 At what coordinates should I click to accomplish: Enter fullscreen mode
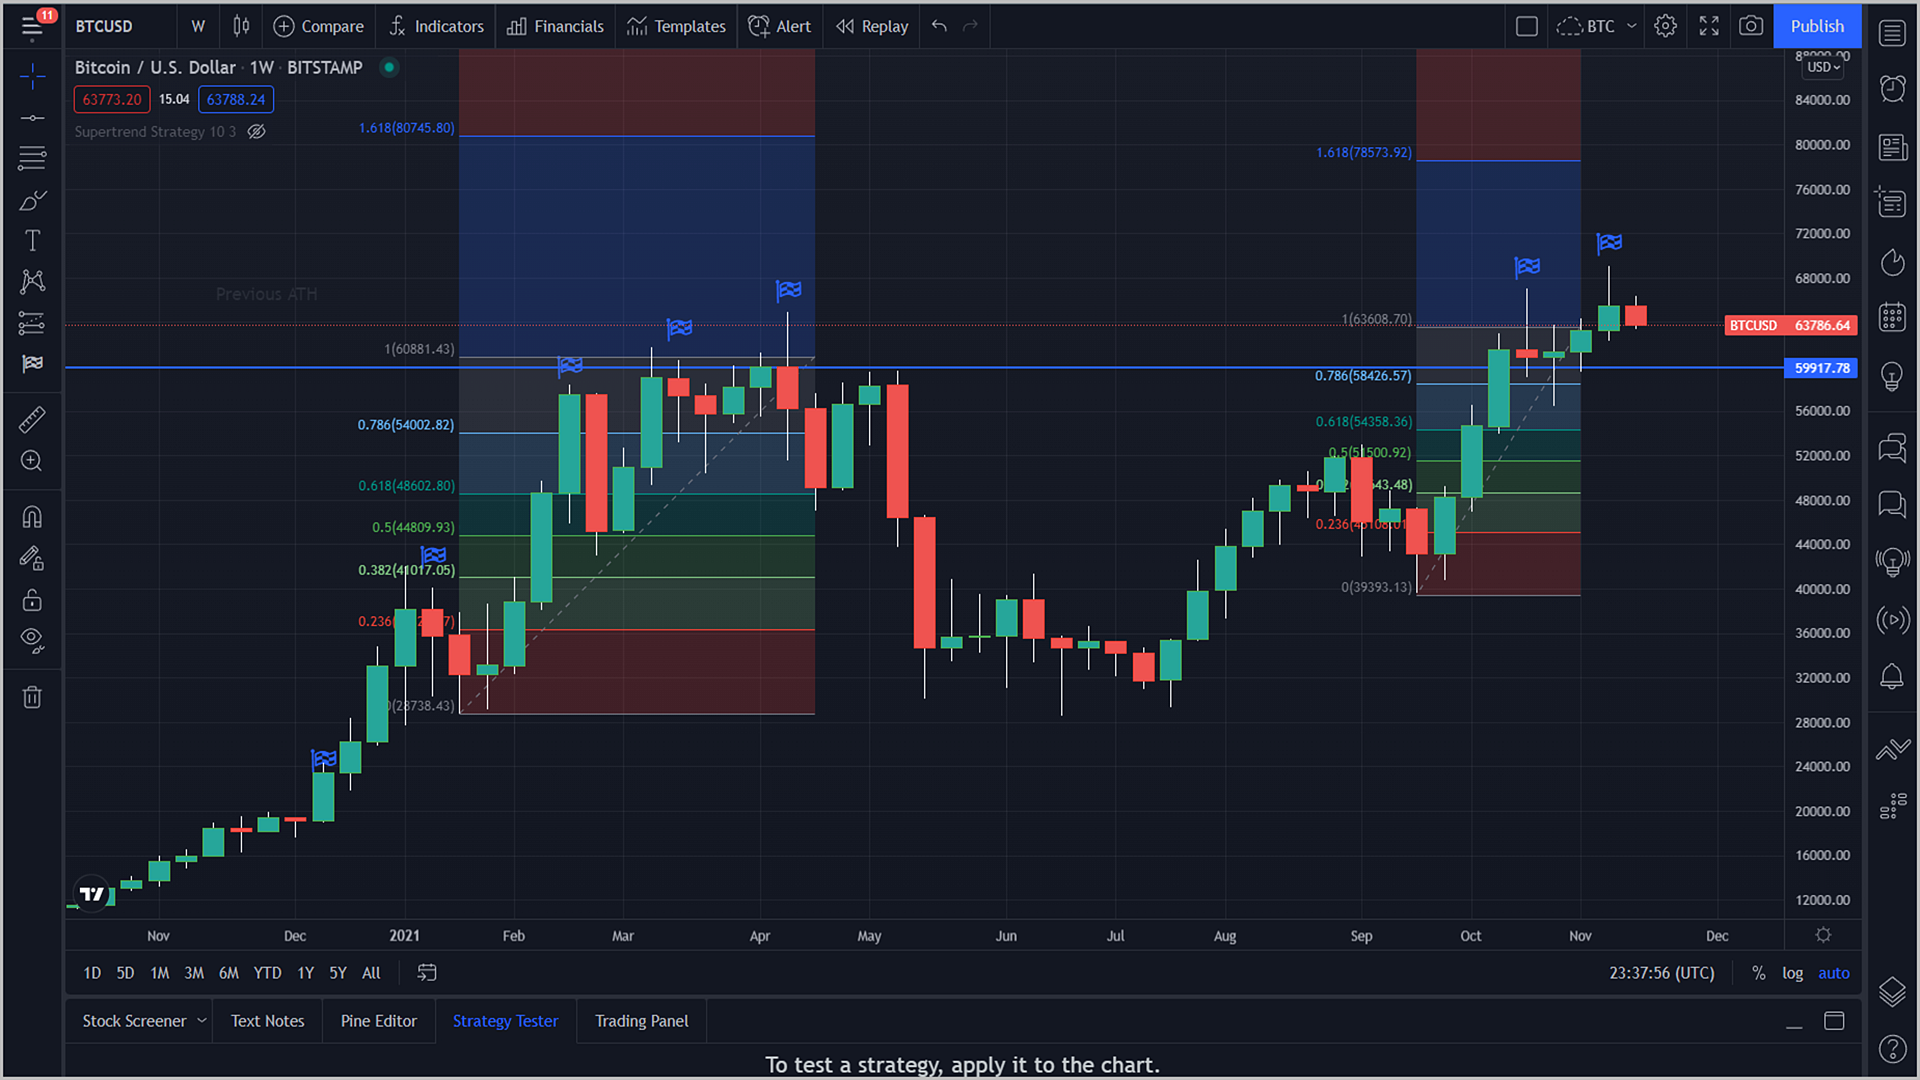point(1709,26)
